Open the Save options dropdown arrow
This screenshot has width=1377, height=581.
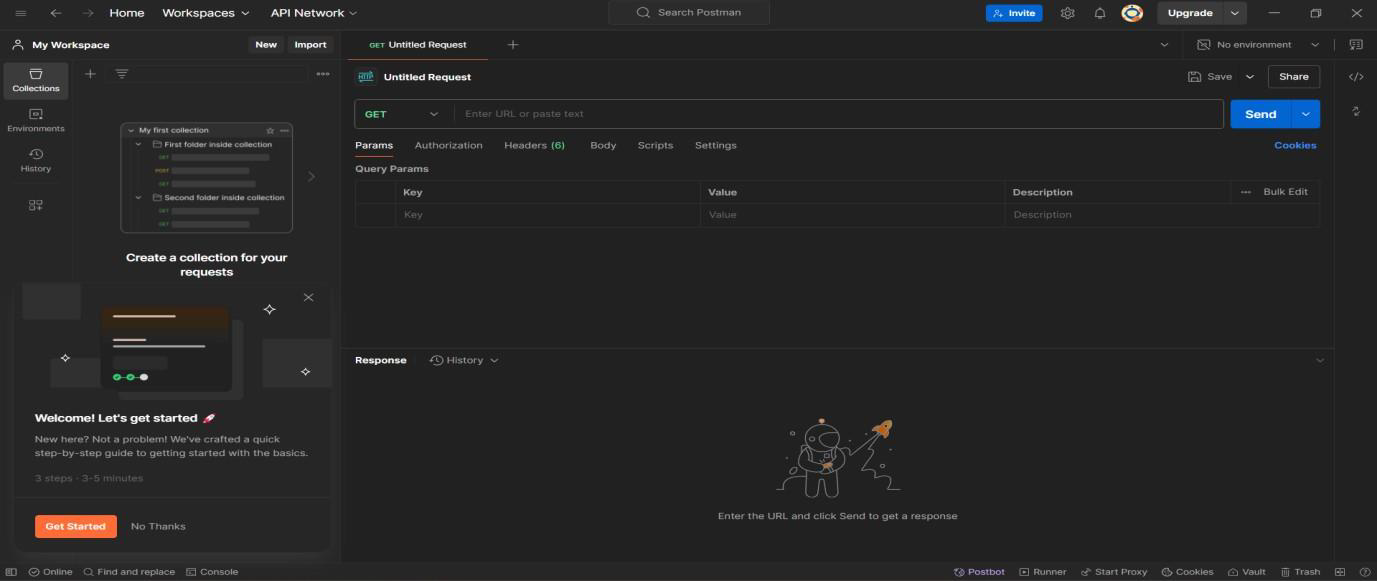point(1250,77)
